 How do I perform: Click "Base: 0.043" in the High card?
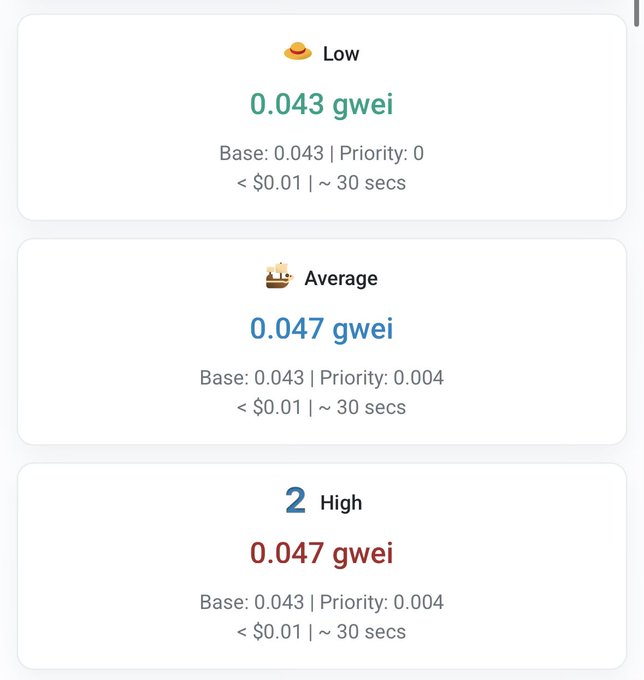(x=252, y=602)
